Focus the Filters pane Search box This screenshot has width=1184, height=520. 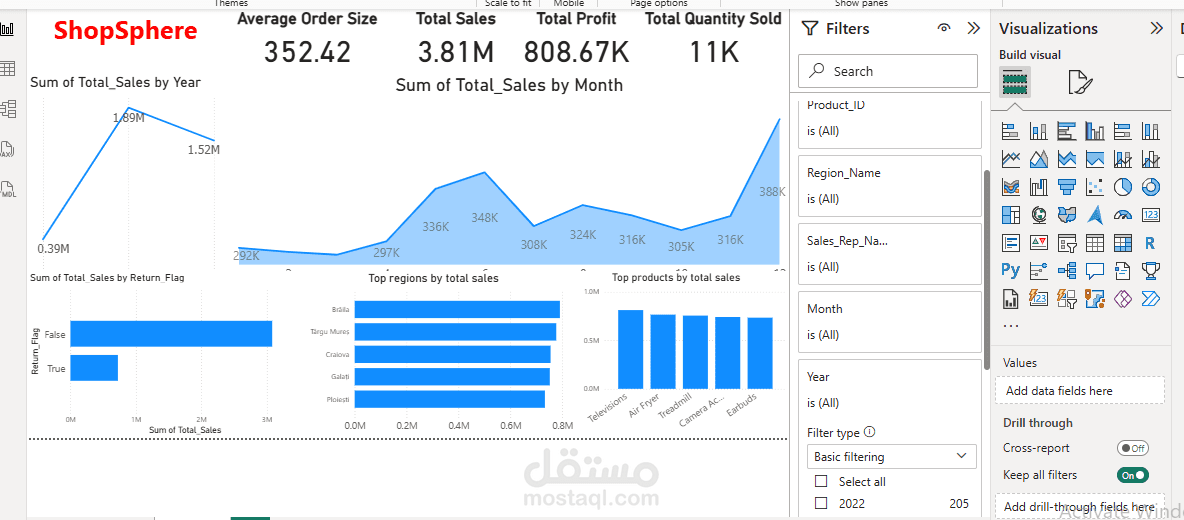(888, 71)
